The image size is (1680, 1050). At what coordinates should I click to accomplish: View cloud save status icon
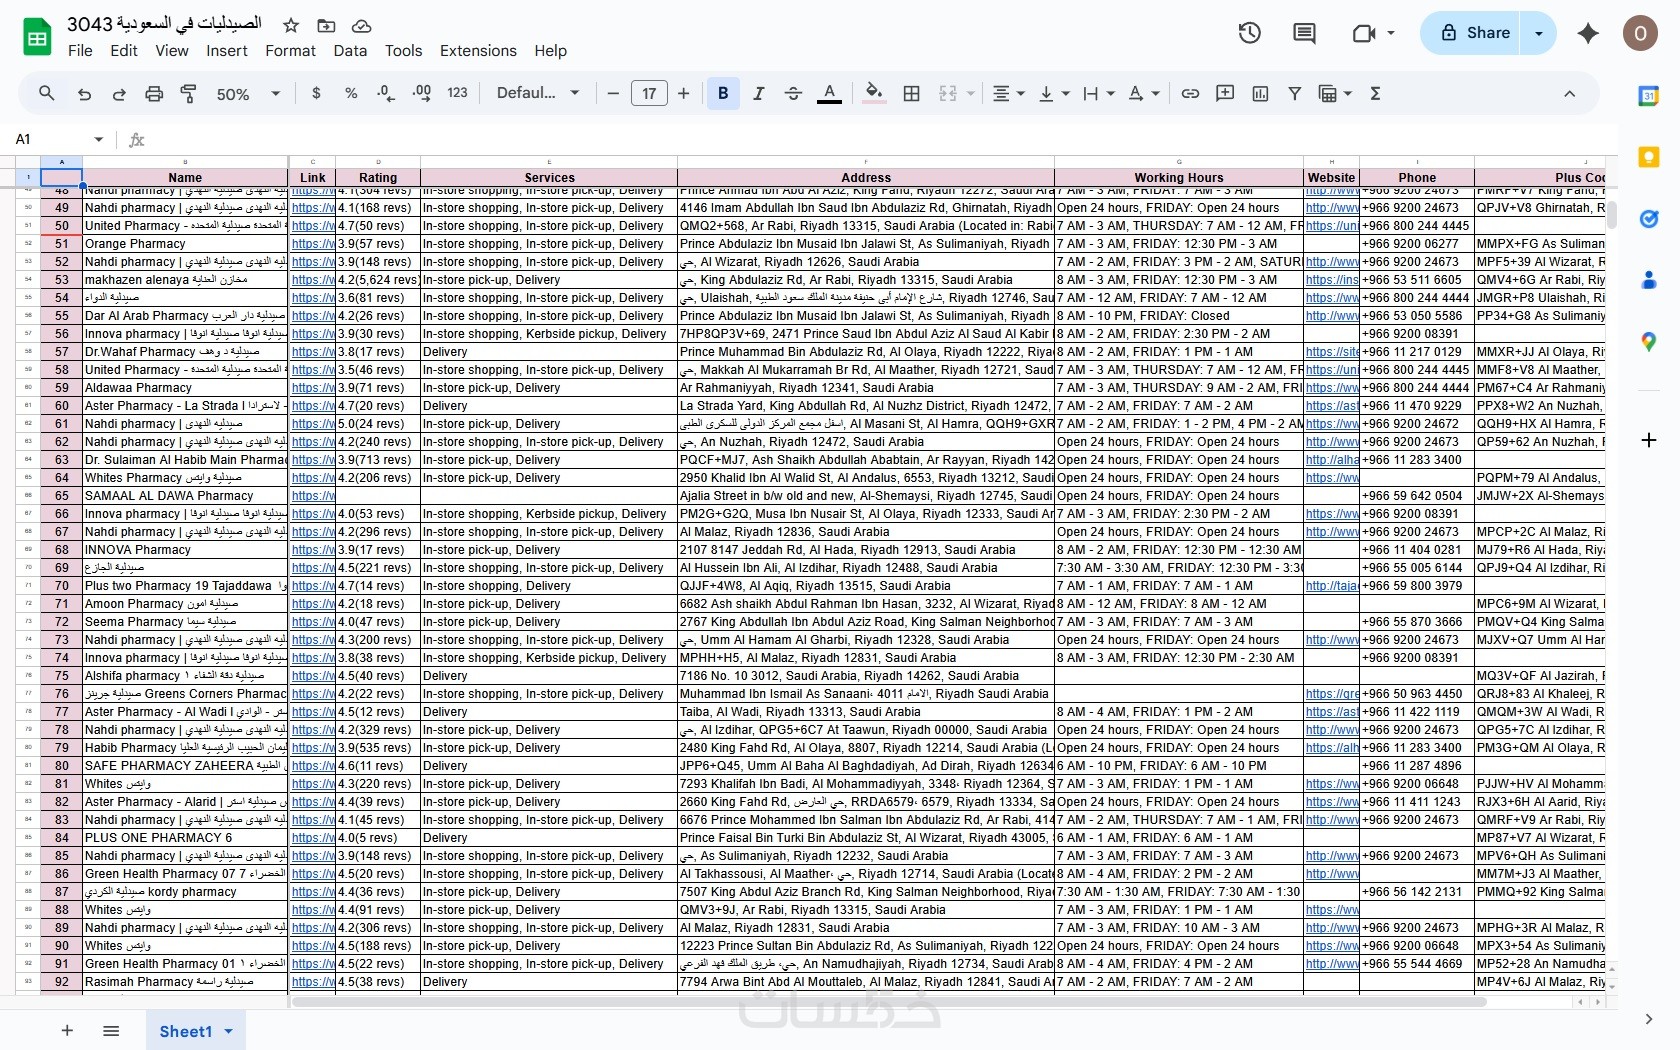(x=362, y=25)
